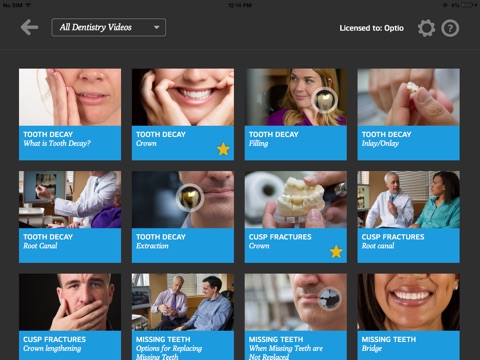480x360 pixels.
Task: Select the Cusp Fractures 'Root canal' caption
Action: tap(378, 246)
